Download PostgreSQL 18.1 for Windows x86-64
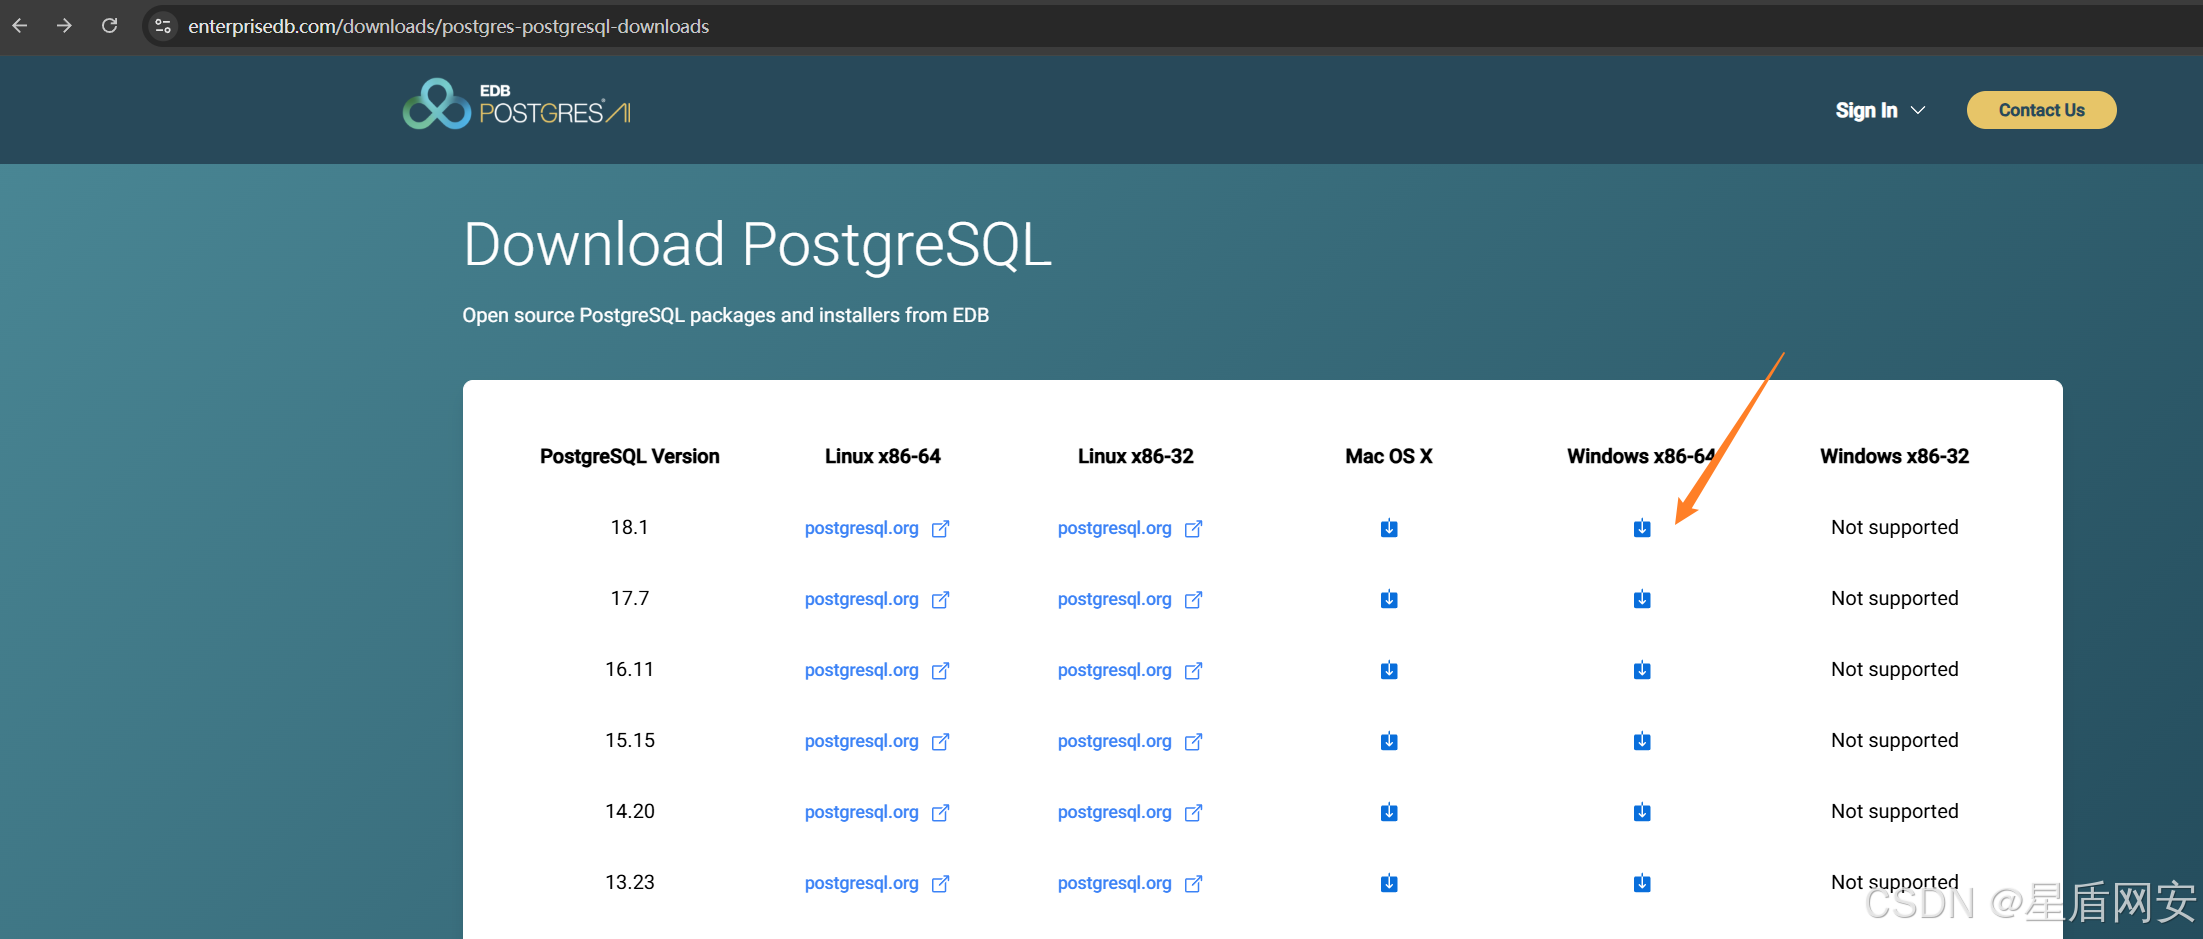2203x939 pixels. pos(1642,528)
